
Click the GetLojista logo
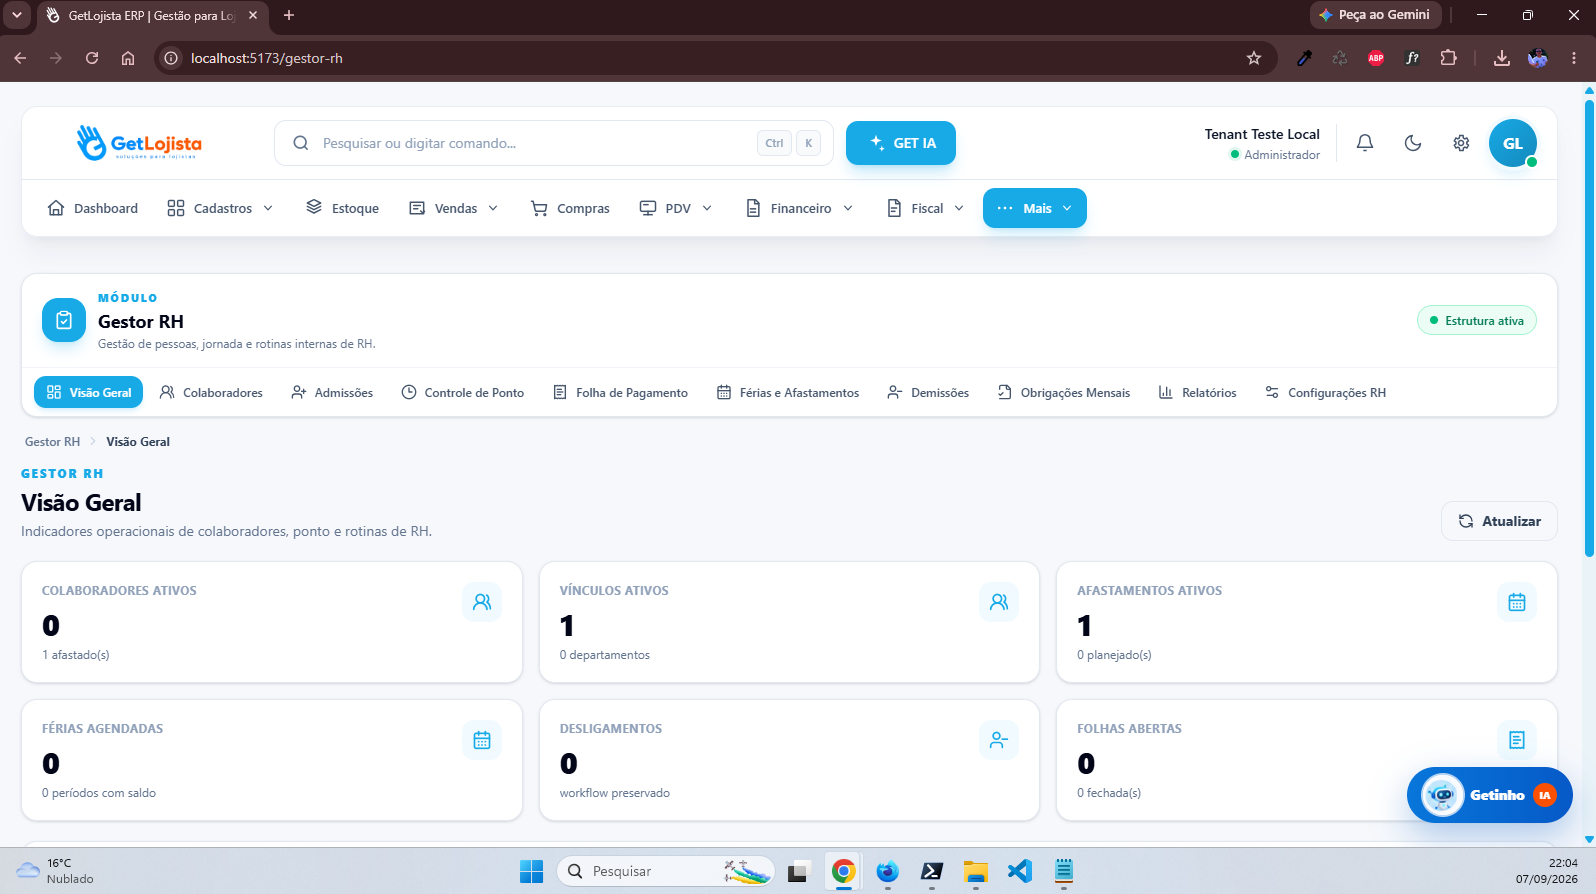click(x=139, y=143)
